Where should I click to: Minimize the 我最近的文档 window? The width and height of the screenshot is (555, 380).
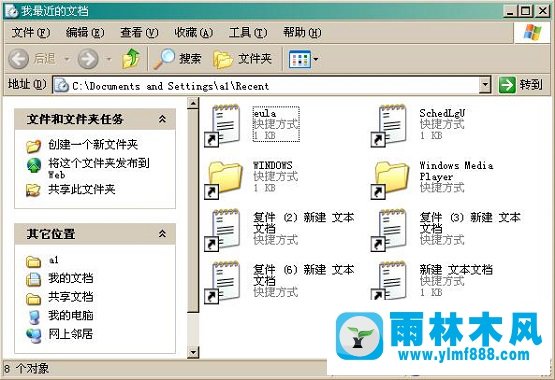(x=510, y=11)
